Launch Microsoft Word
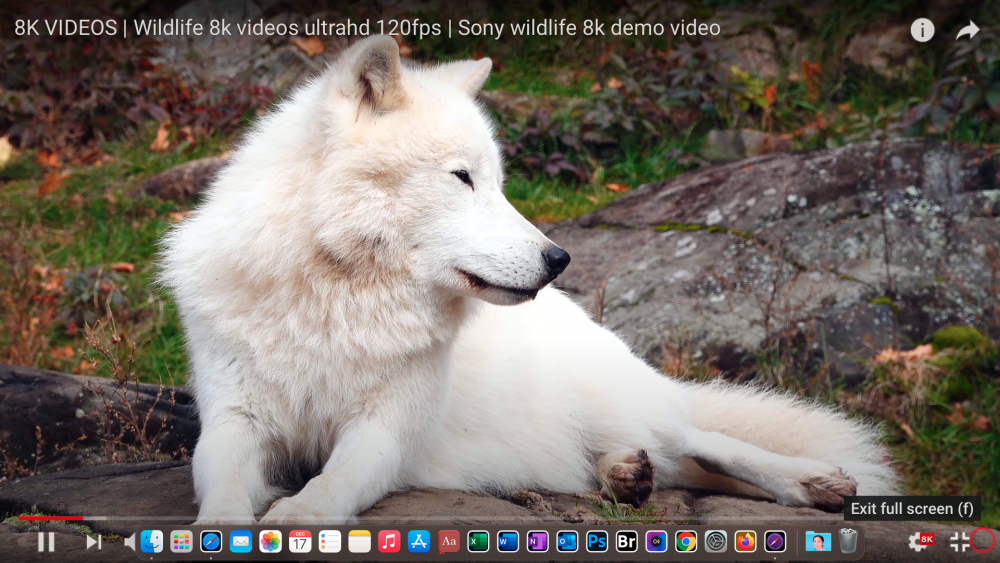This screenshot has height=563, width=1000. 508,542
